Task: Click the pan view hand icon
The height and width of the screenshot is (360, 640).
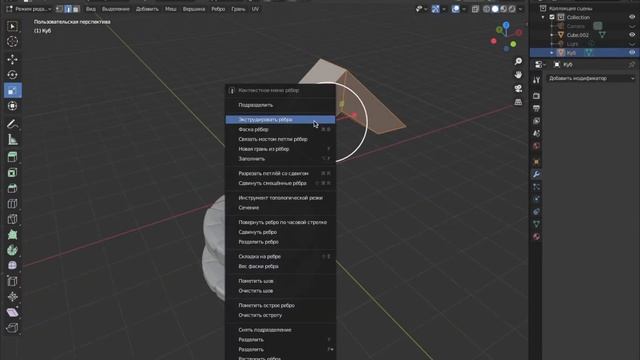Action: (x=518, y=75)
